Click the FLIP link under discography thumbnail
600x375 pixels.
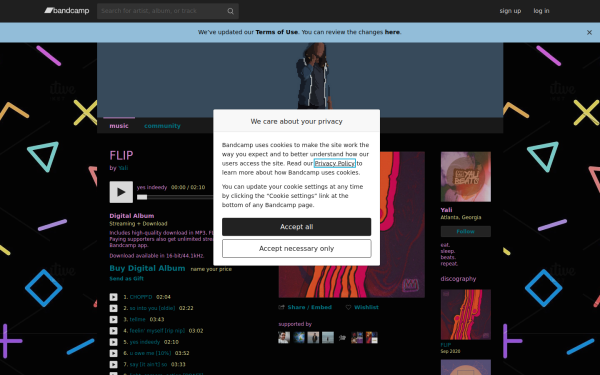pyautogui.click(x=446, y=345)
